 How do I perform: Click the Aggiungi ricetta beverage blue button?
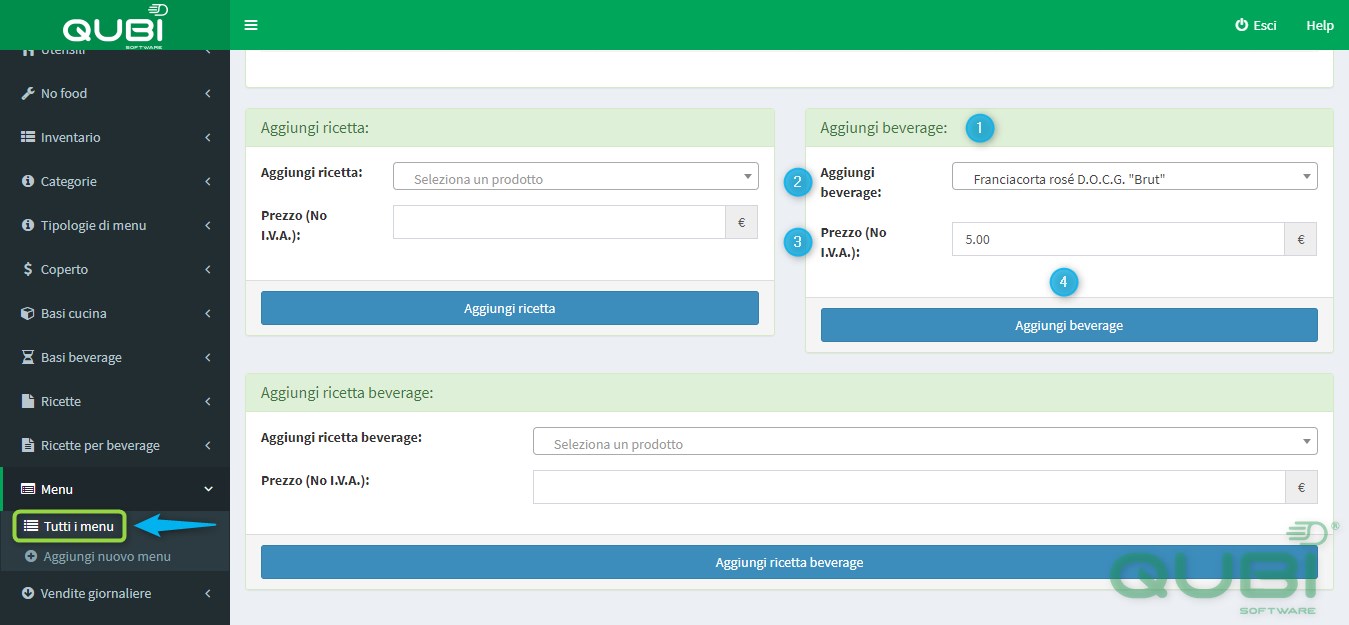pos(789,562)
